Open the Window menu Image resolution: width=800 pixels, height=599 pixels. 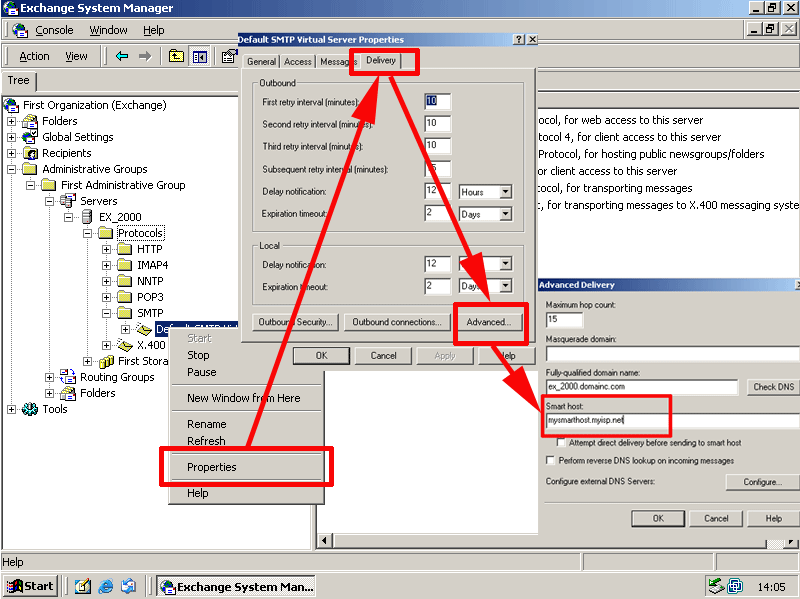pyautogui.click(x=108, y=30)
